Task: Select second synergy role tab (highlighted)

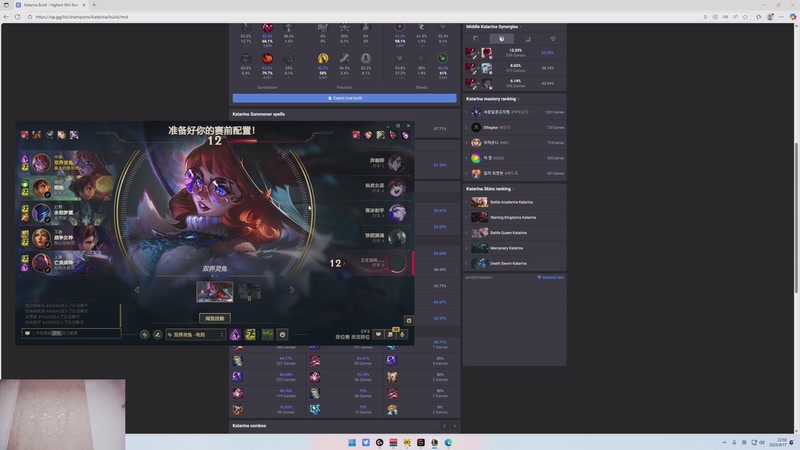Action: point(502,39)
